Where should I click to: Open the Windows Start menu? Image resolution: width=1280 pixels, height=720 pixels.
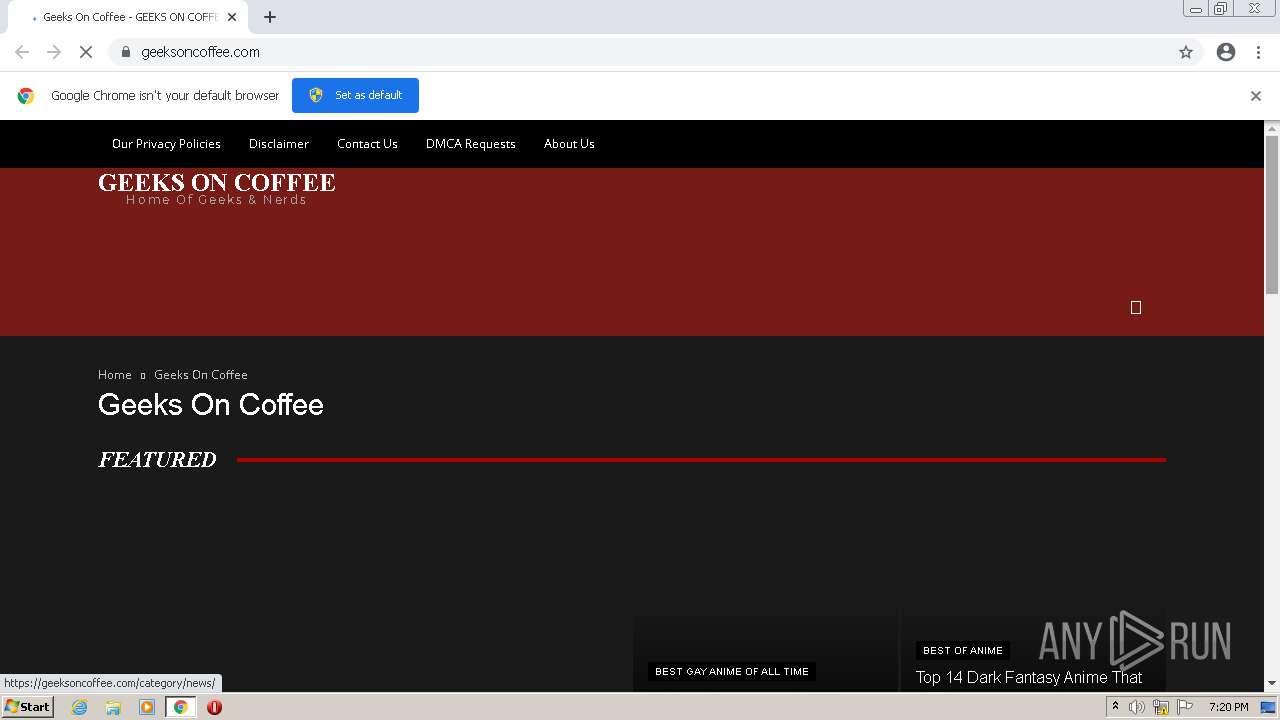tap(27, 707)
